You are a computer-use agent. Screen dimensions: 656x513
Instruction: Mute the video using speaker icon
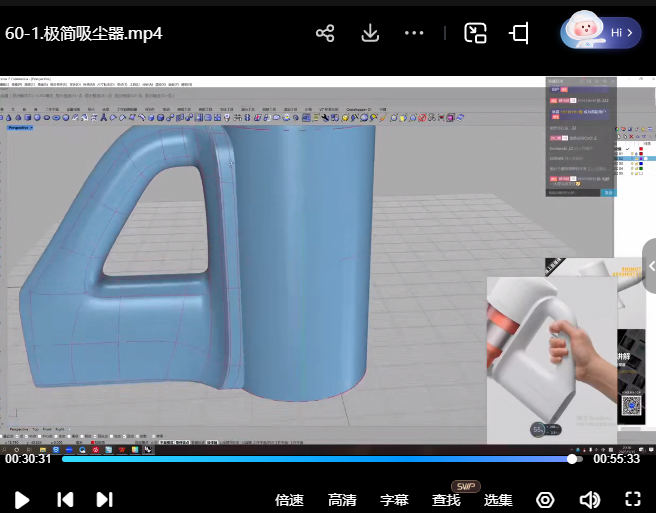click(x=590, y=499)
